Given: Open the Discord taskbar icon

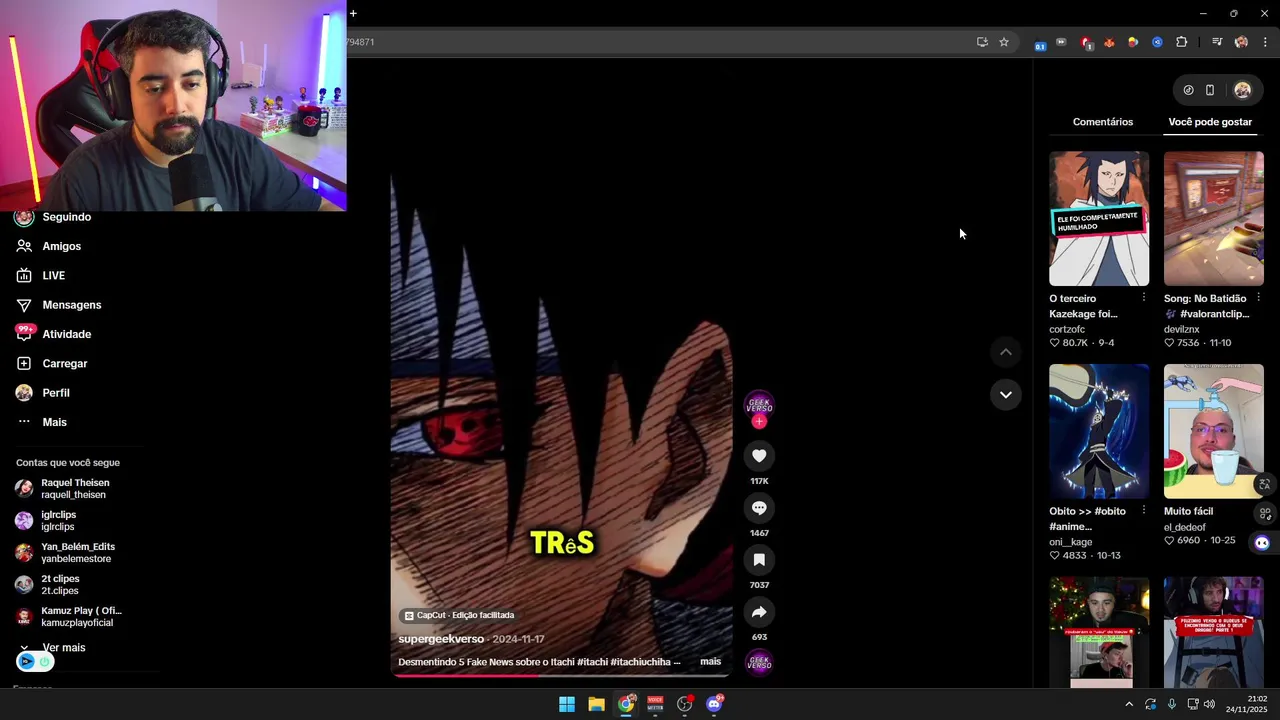Looking at the screenshot, I should click(714, 704).
